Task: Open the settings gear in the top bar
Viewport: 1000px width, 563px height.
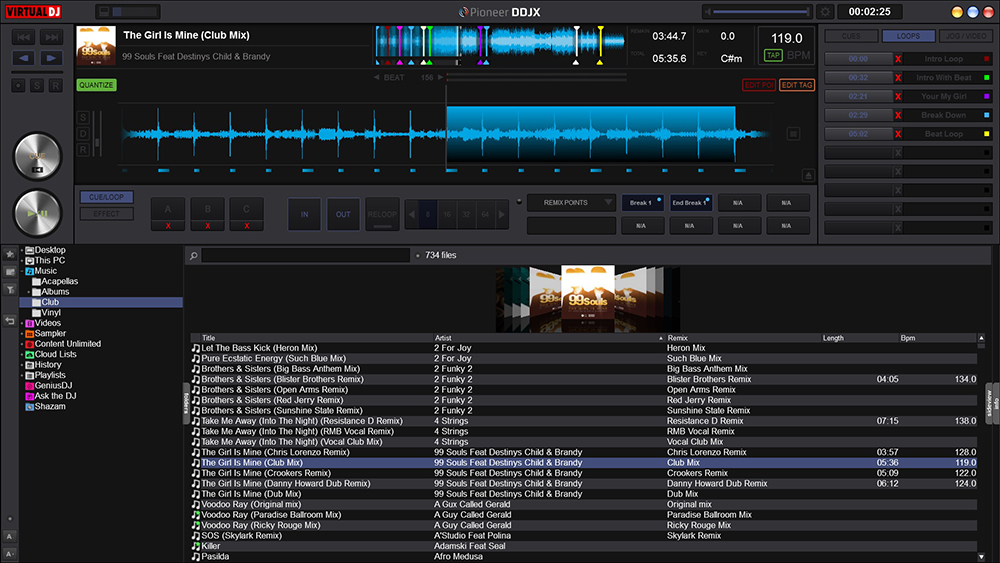Action: (x=825, y=11)
